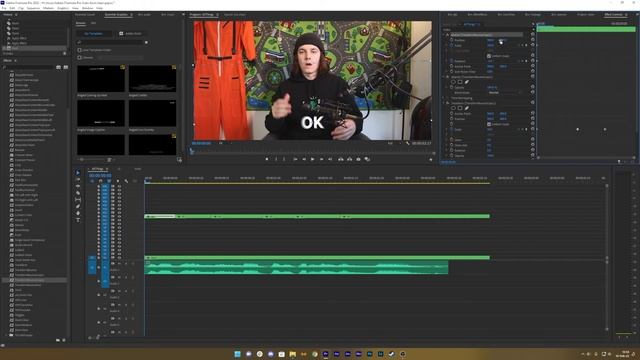Click Add Marker in Program monitor

click(267, 159)
